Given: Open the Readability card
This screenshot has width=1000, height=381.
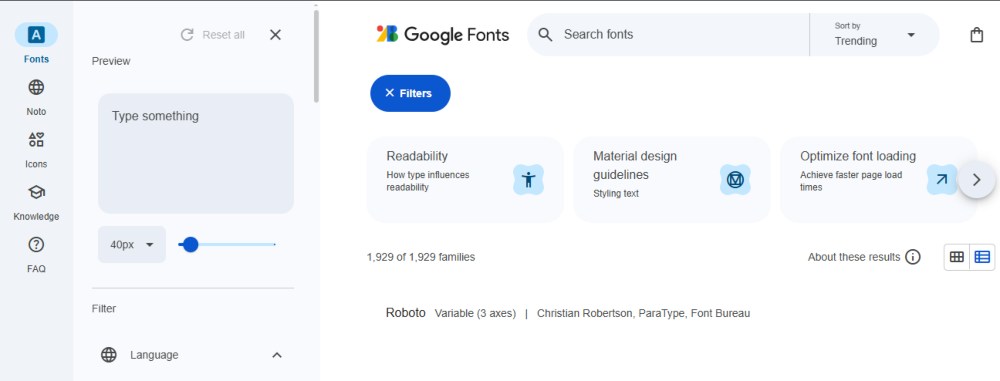Looking at the screenshot, I should tap(465, 180).
